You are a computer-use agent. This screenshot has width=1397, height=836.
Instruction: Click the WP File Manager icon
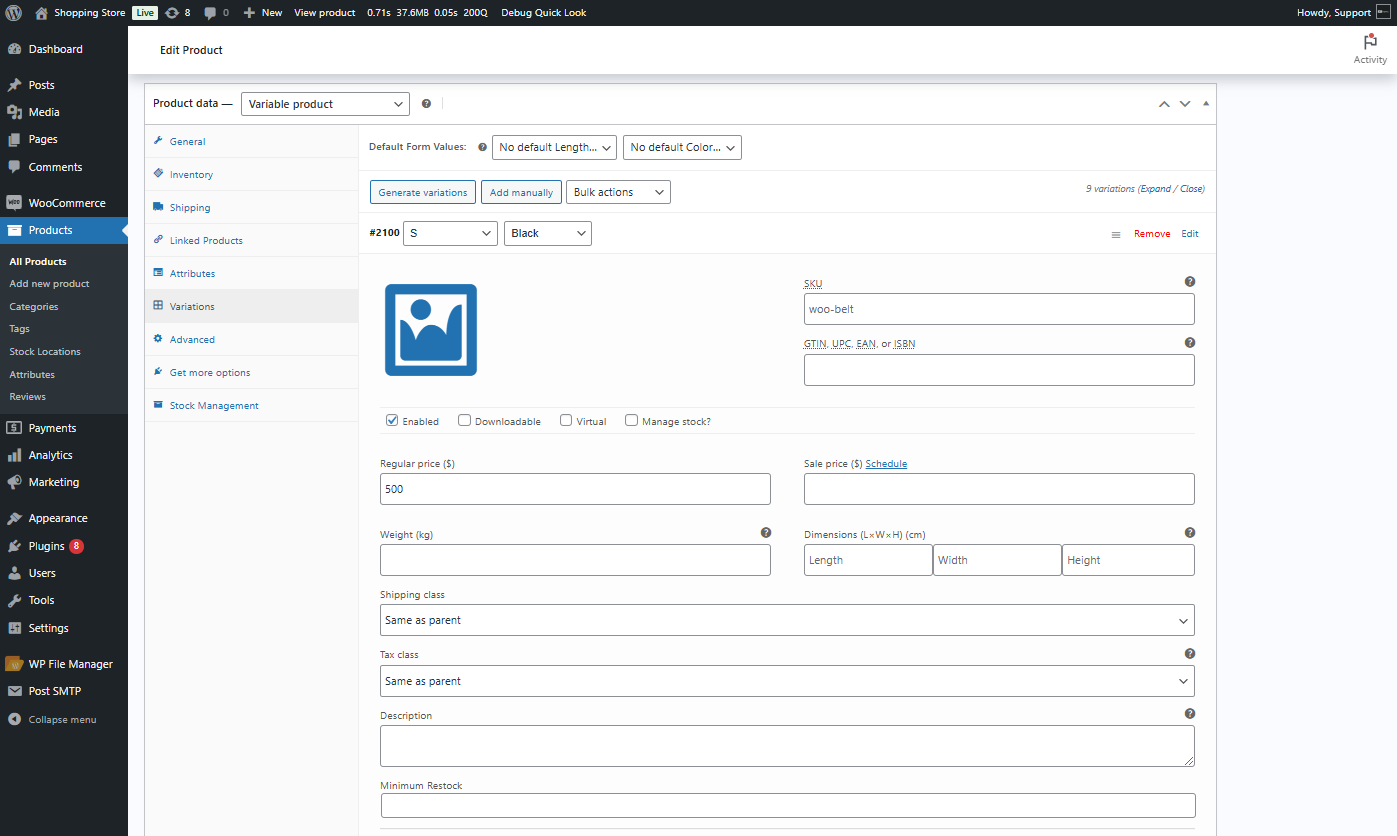point(14,664)
